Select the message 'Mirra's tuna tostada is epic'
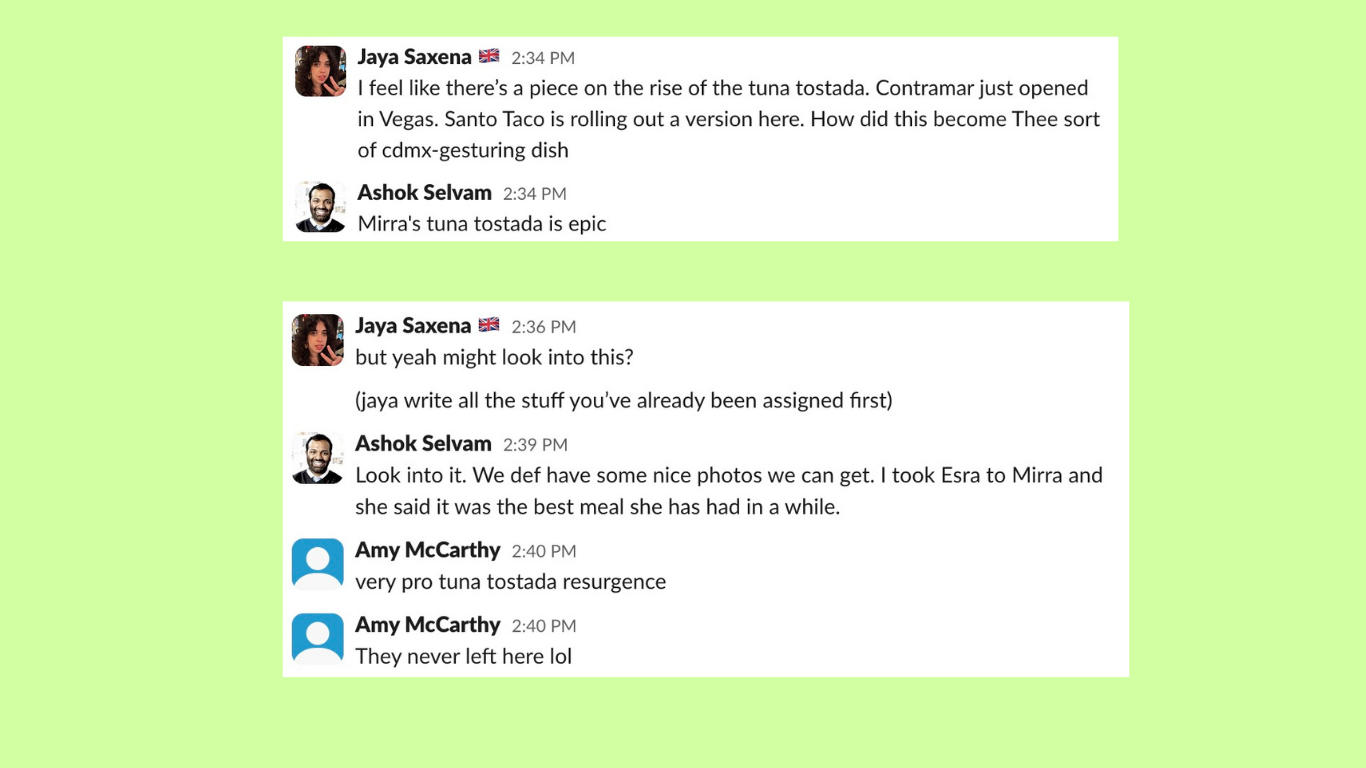 click(x=482, y=223)
